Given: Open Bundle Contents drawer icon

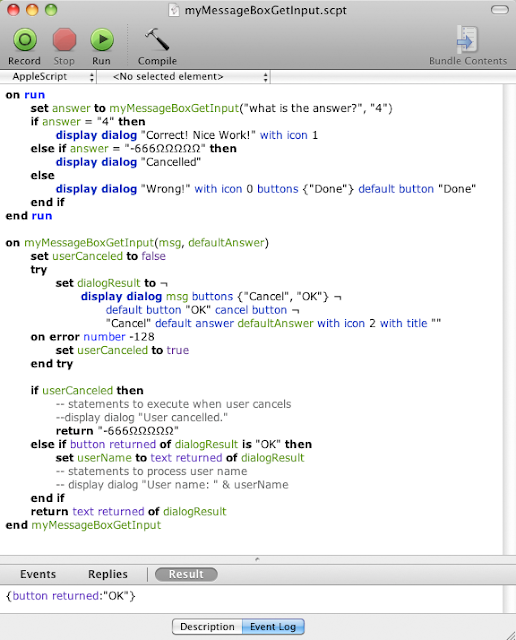Looking at the screenshot, I should click(467, 39).
